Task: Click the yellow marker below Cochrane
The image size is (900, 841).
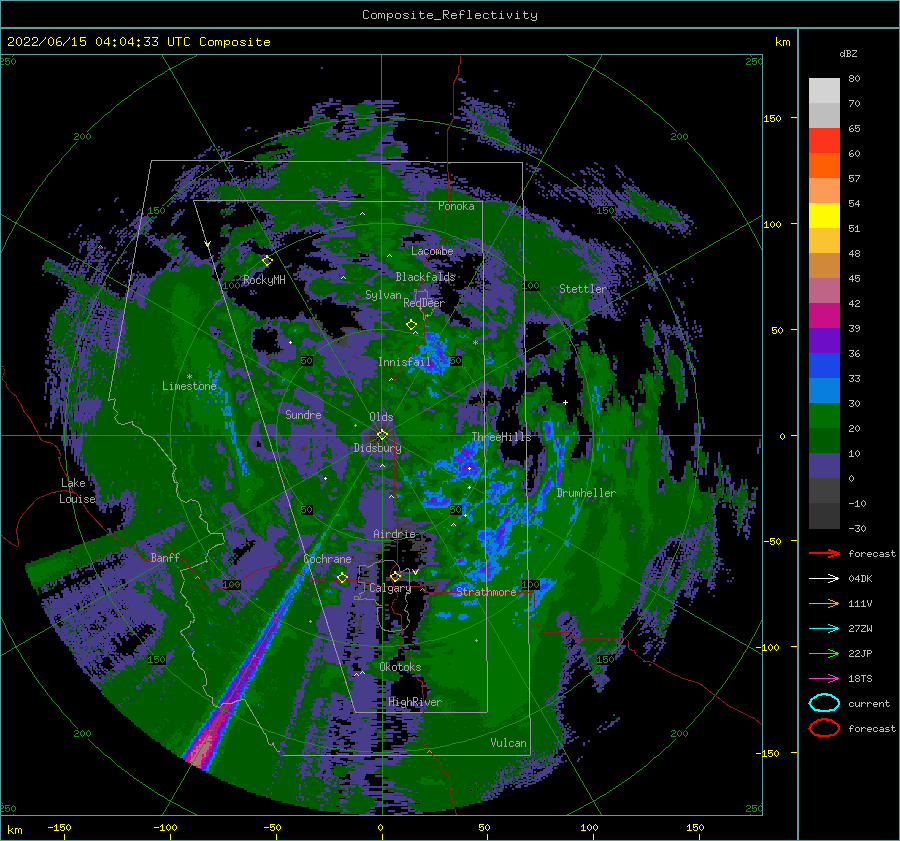Action: click(342, 578)
